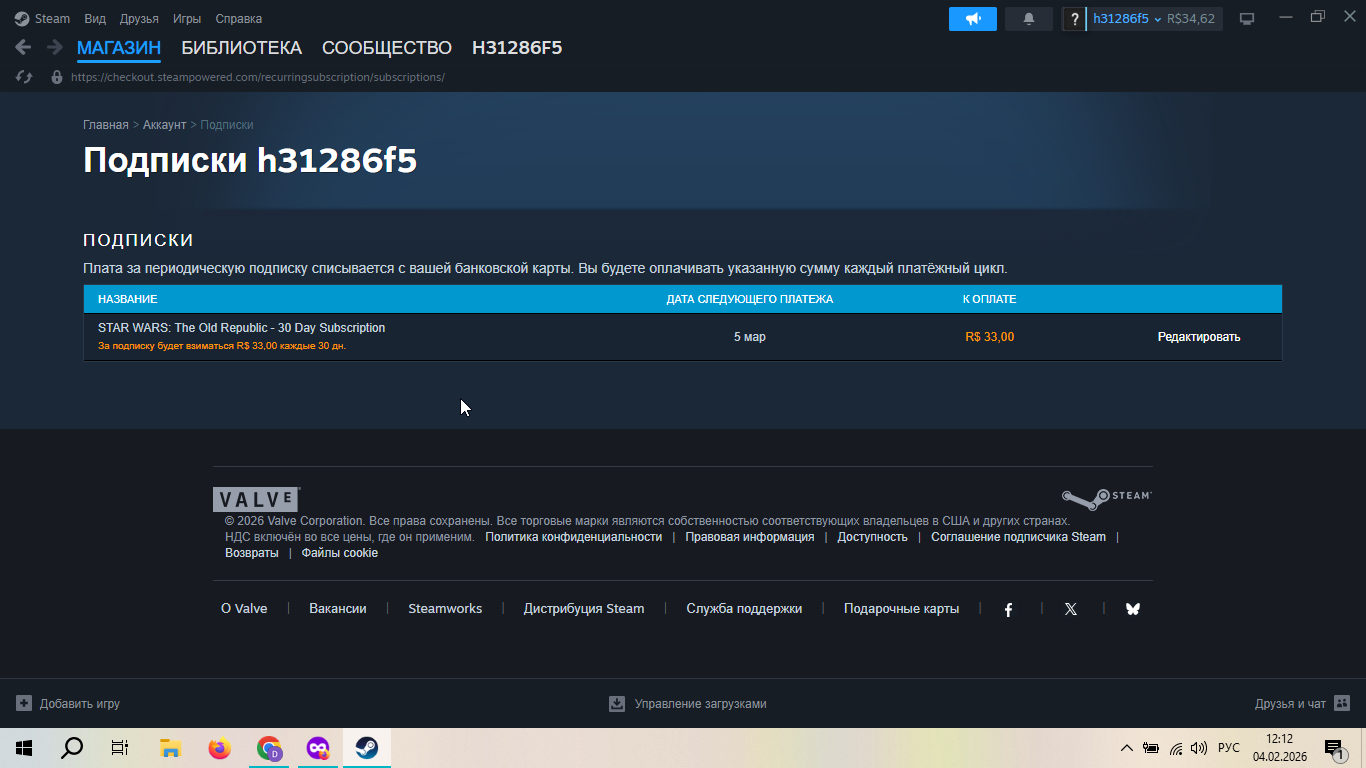
Task: Open the volume tray icon
Action: [x=1199, y=748]
